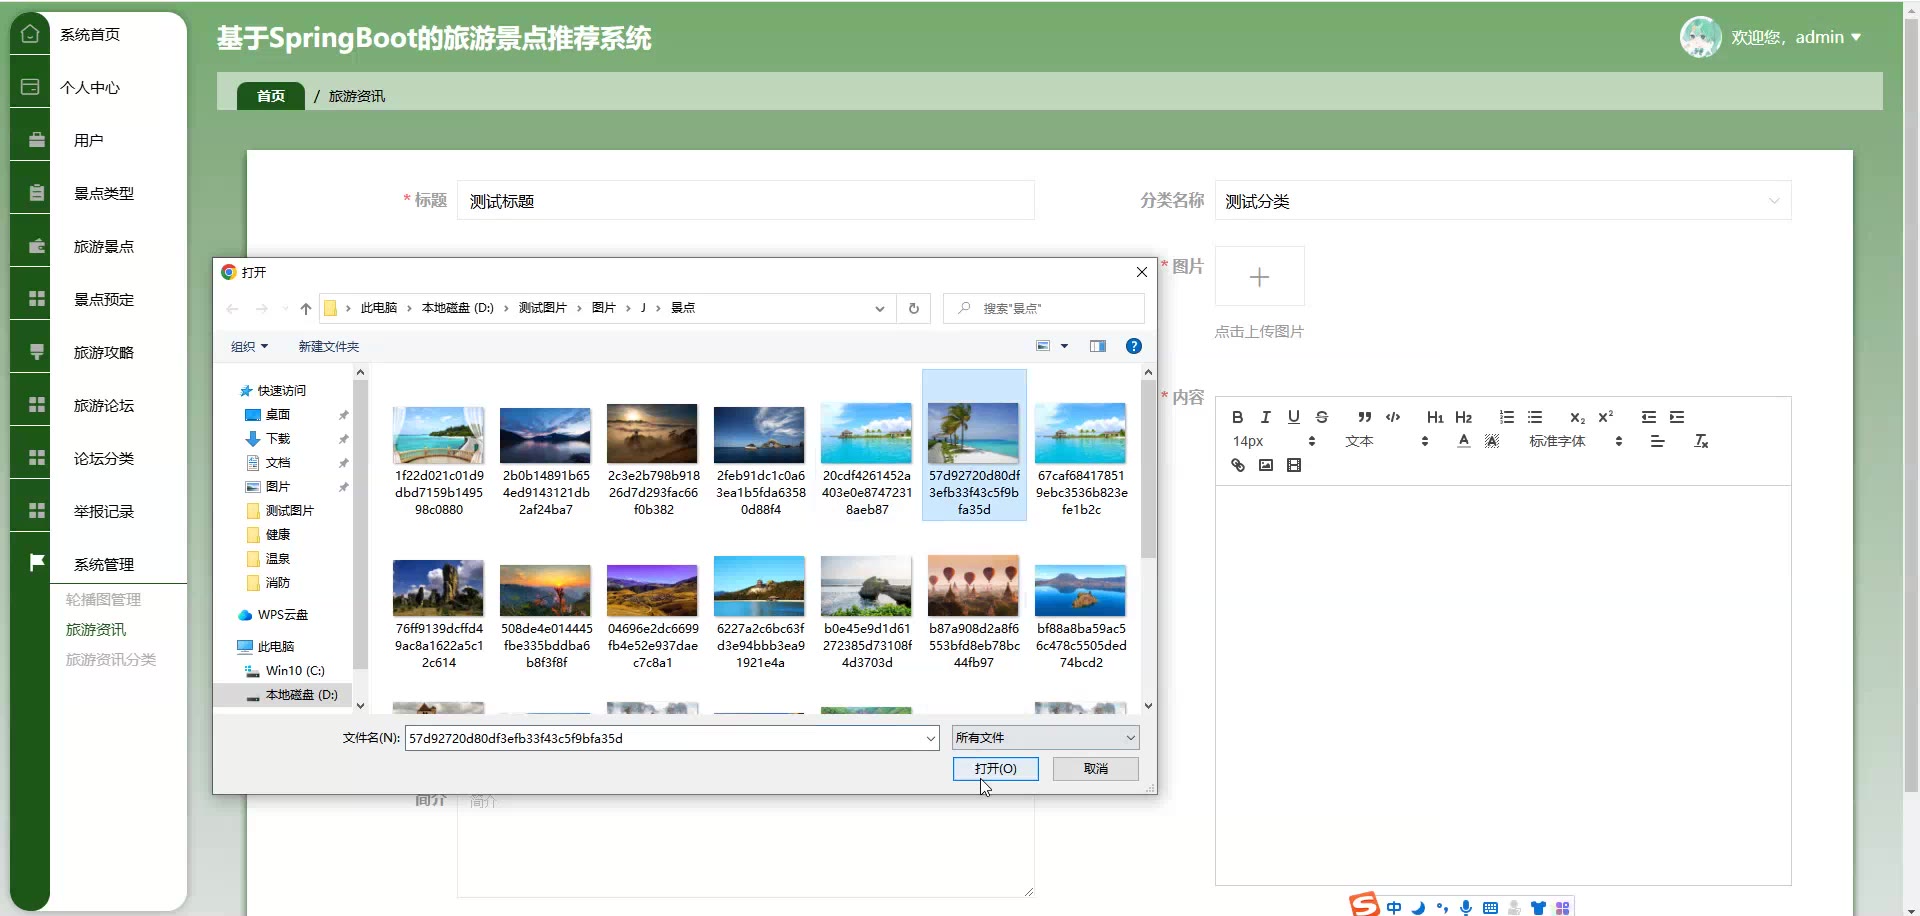Apply italic formatting in the editor toolbar

tap(1265, 417)
